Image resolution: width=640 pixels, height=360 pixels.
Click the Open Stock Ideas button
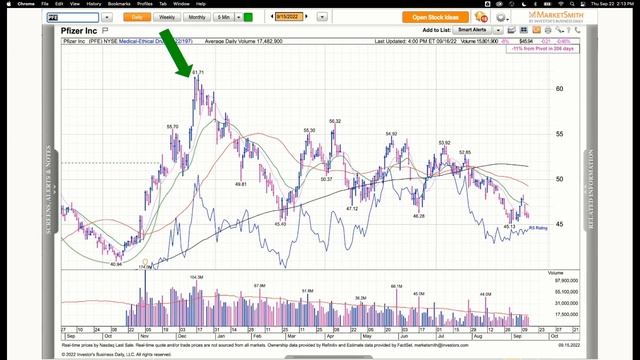[435, 17]
